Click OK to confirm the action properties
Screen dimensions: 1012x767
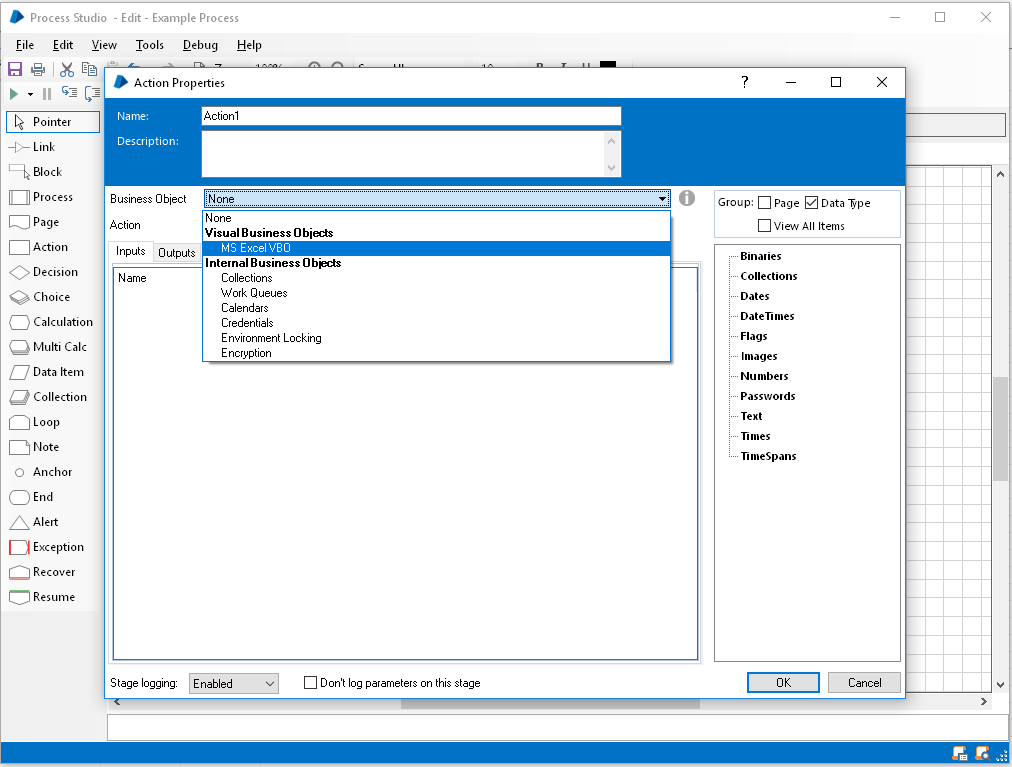coord(782,682)
